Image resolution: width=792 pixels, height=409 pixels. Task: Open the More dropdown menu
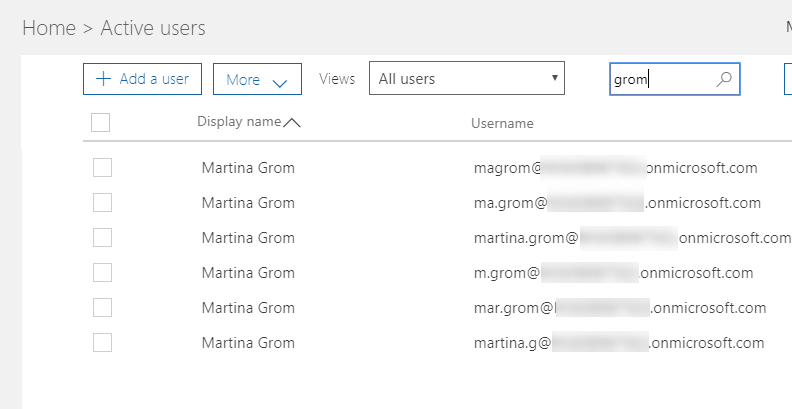[x=257, y=79]
